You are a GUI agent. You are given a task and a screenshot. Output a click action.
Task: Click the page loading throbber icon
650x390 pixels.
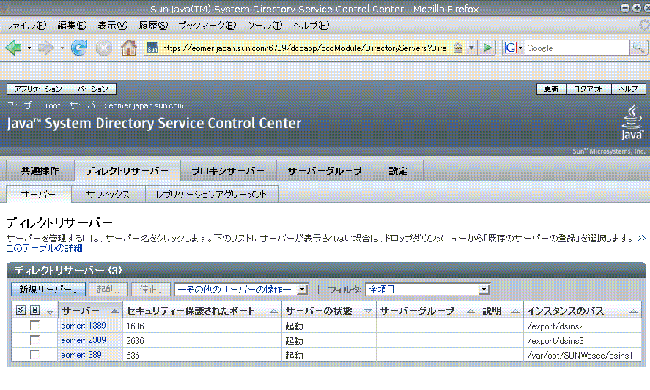pyautogui.click(x=644, y=25)
